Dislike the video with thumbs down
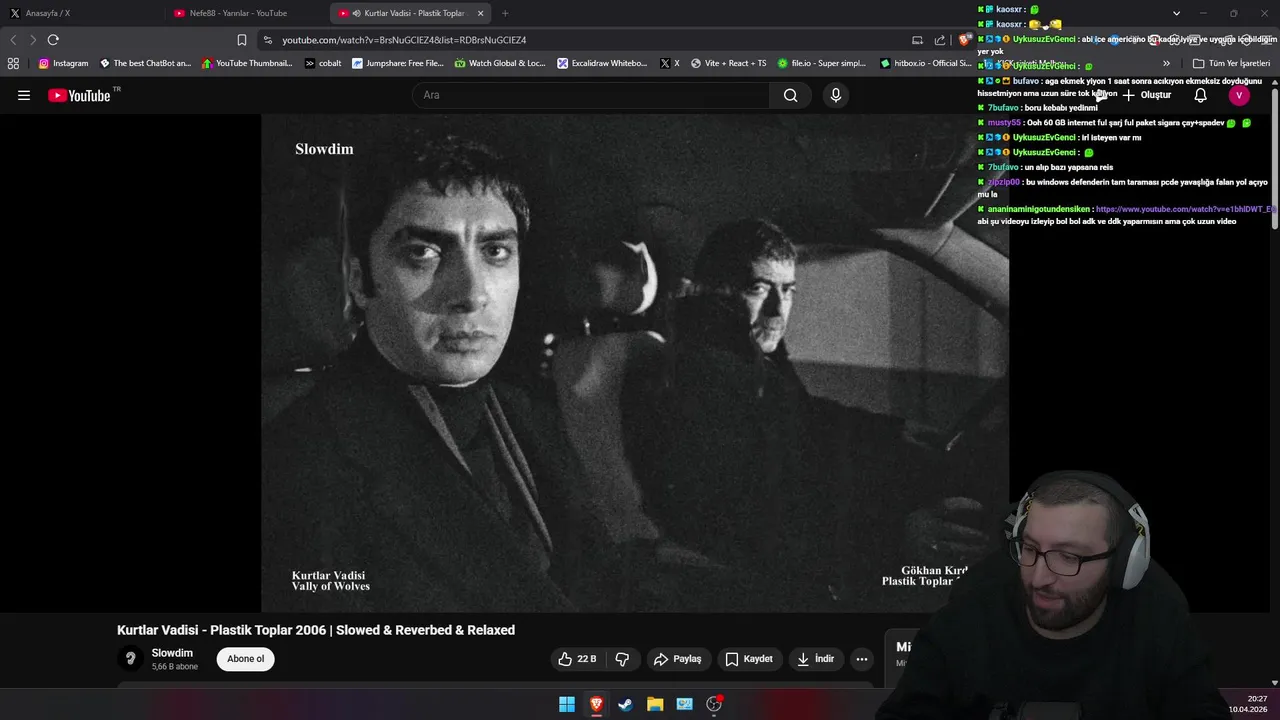The height and width of the screenshot is (720, 1280). tap(622, 659)
